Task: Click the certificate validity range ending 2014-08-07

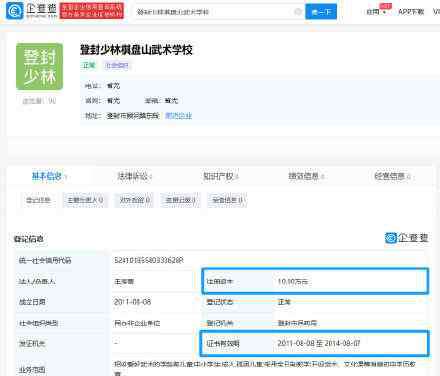Action: coord(318,343)
